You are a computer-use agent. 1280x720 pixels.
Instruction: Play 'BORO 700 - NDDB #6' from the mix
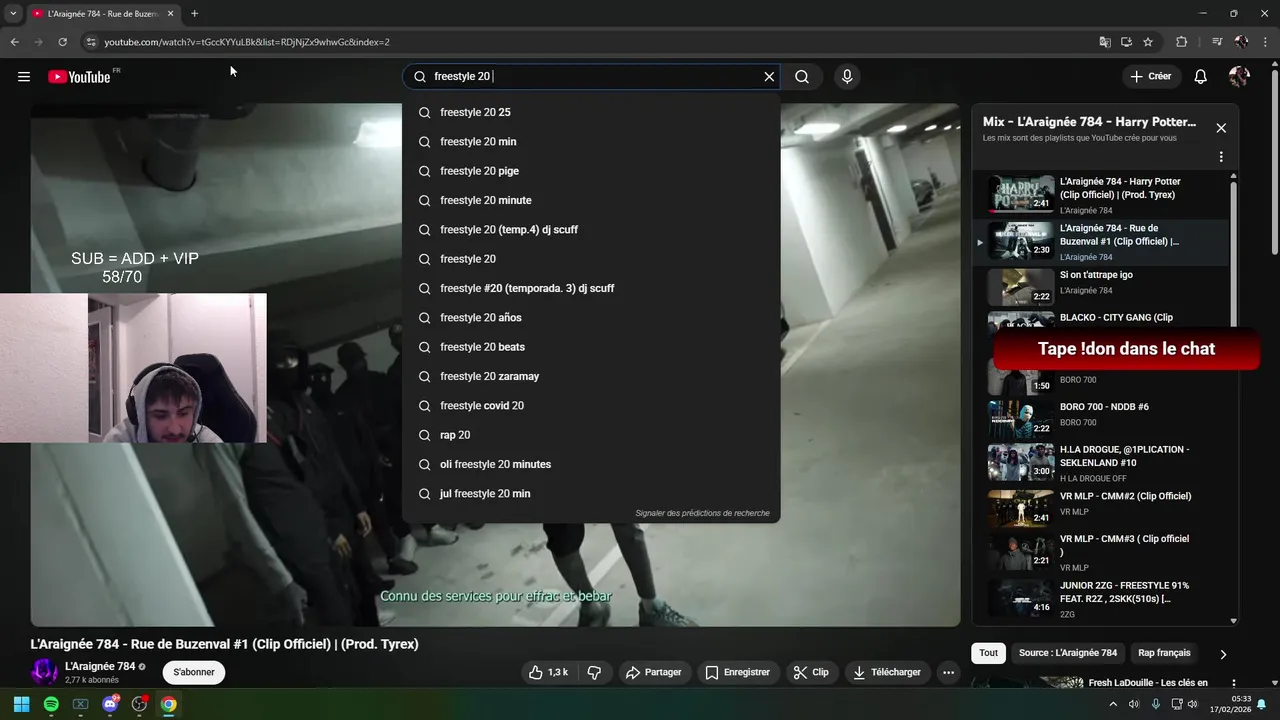coord(1100,421)
